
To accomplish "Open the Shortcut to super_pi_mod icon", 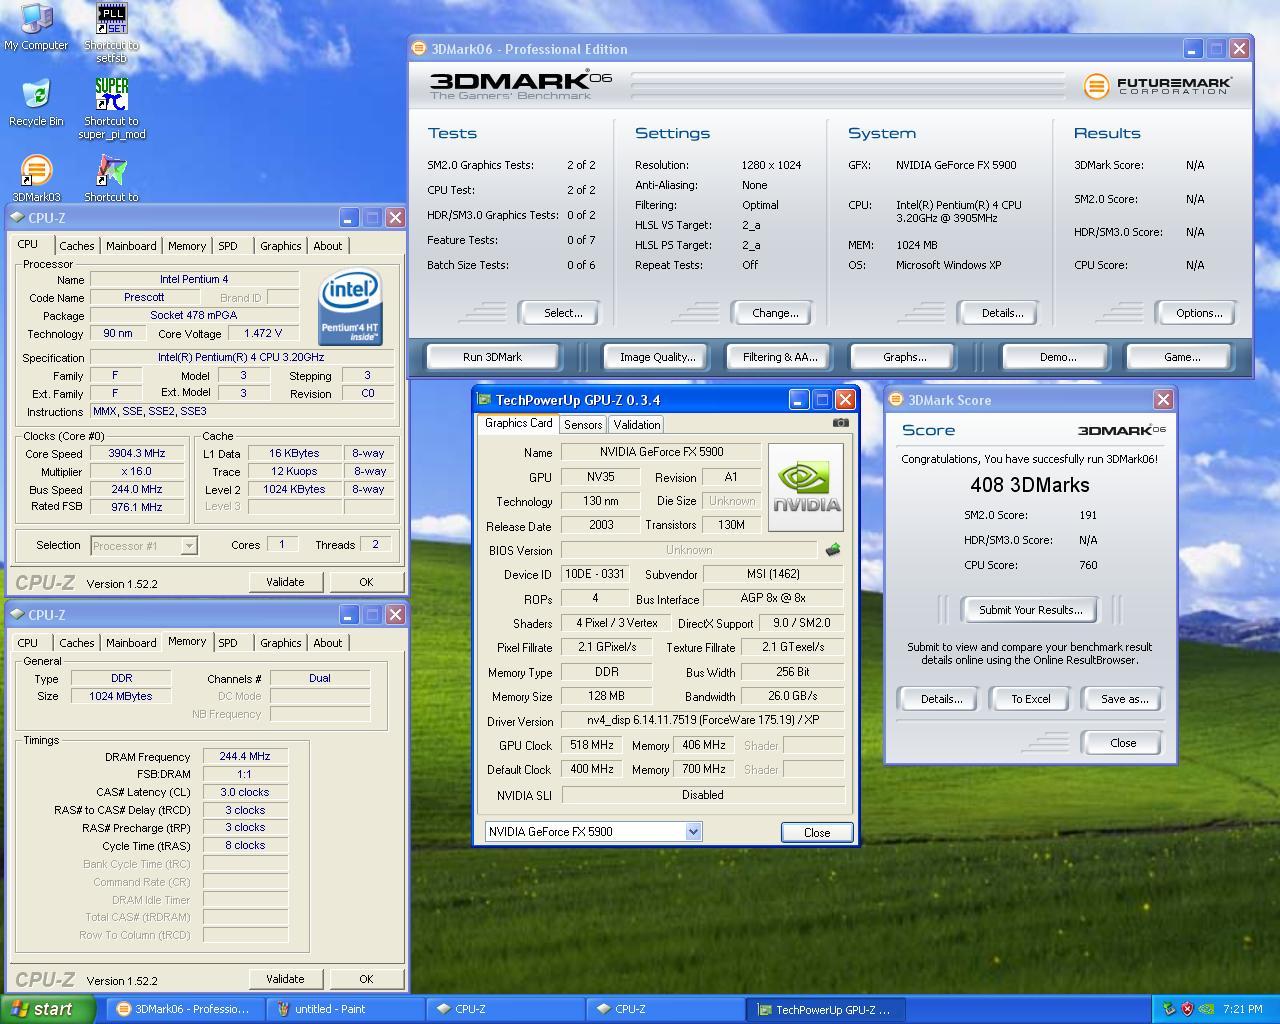I will [111, 109].
